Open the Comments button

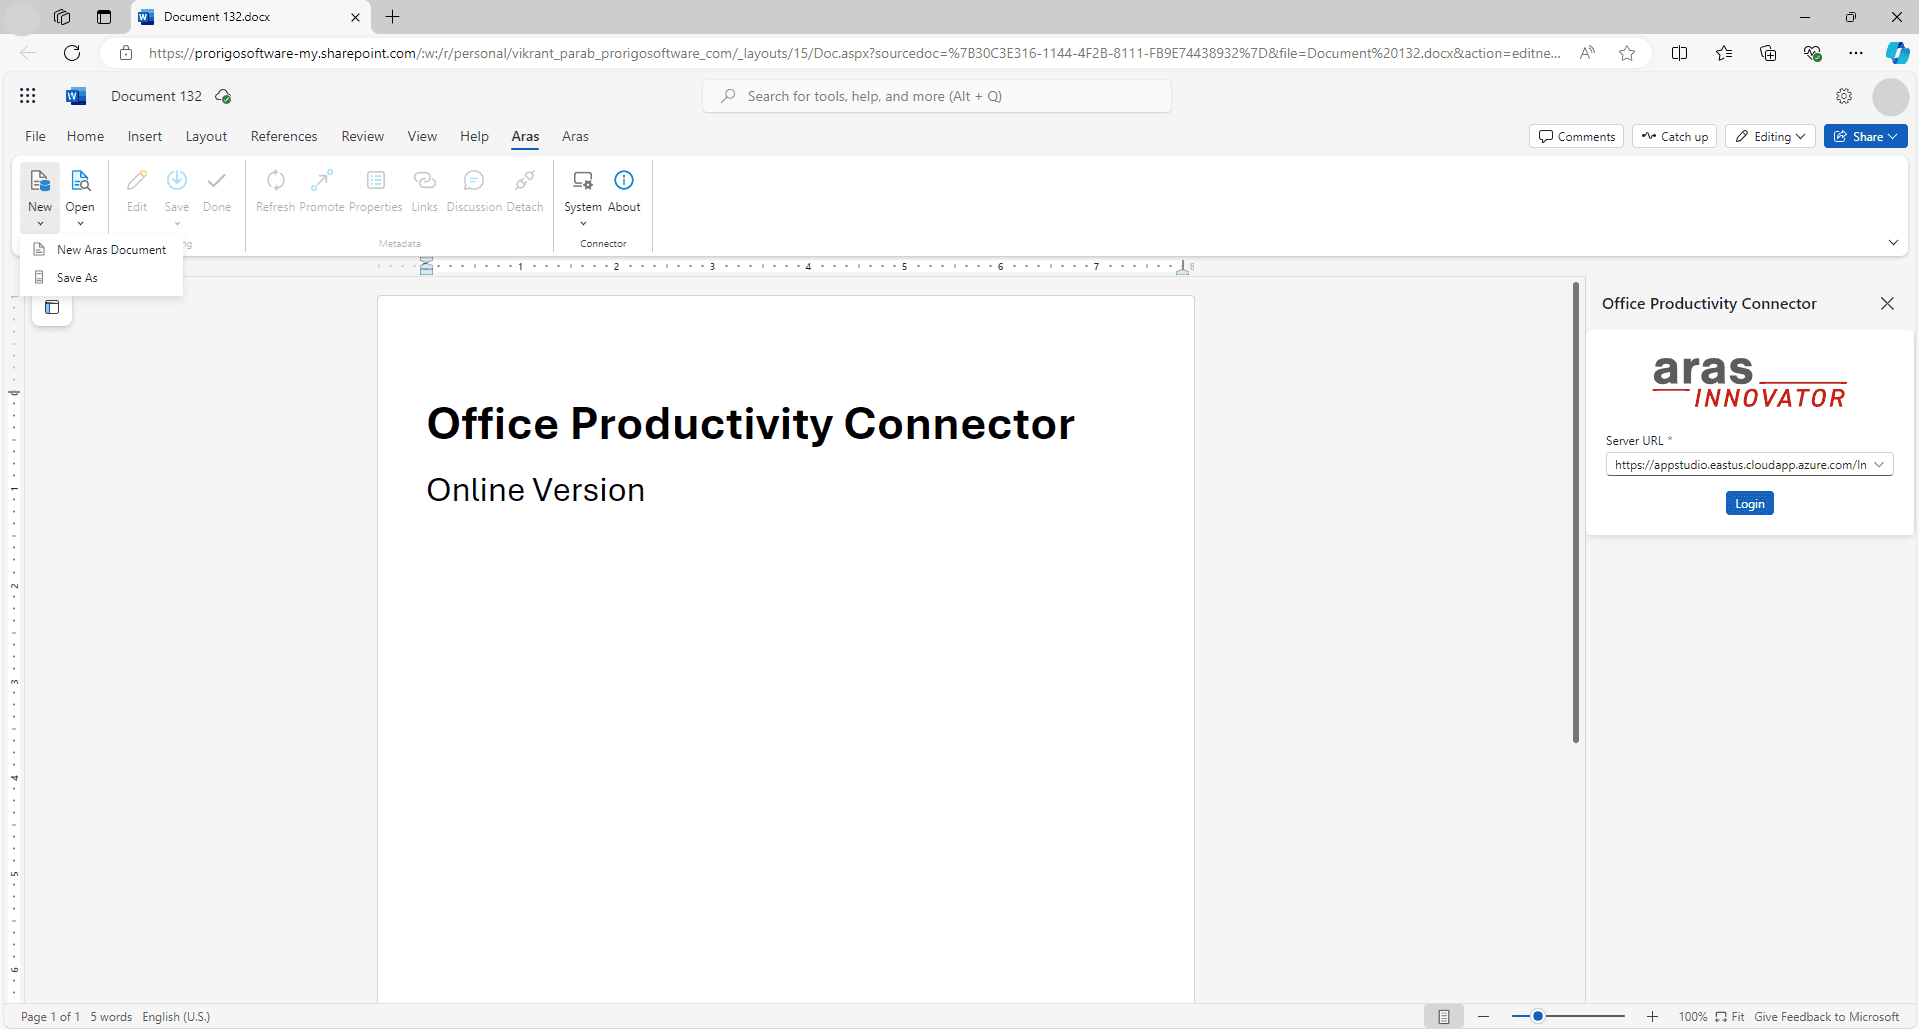(1576, 136)
